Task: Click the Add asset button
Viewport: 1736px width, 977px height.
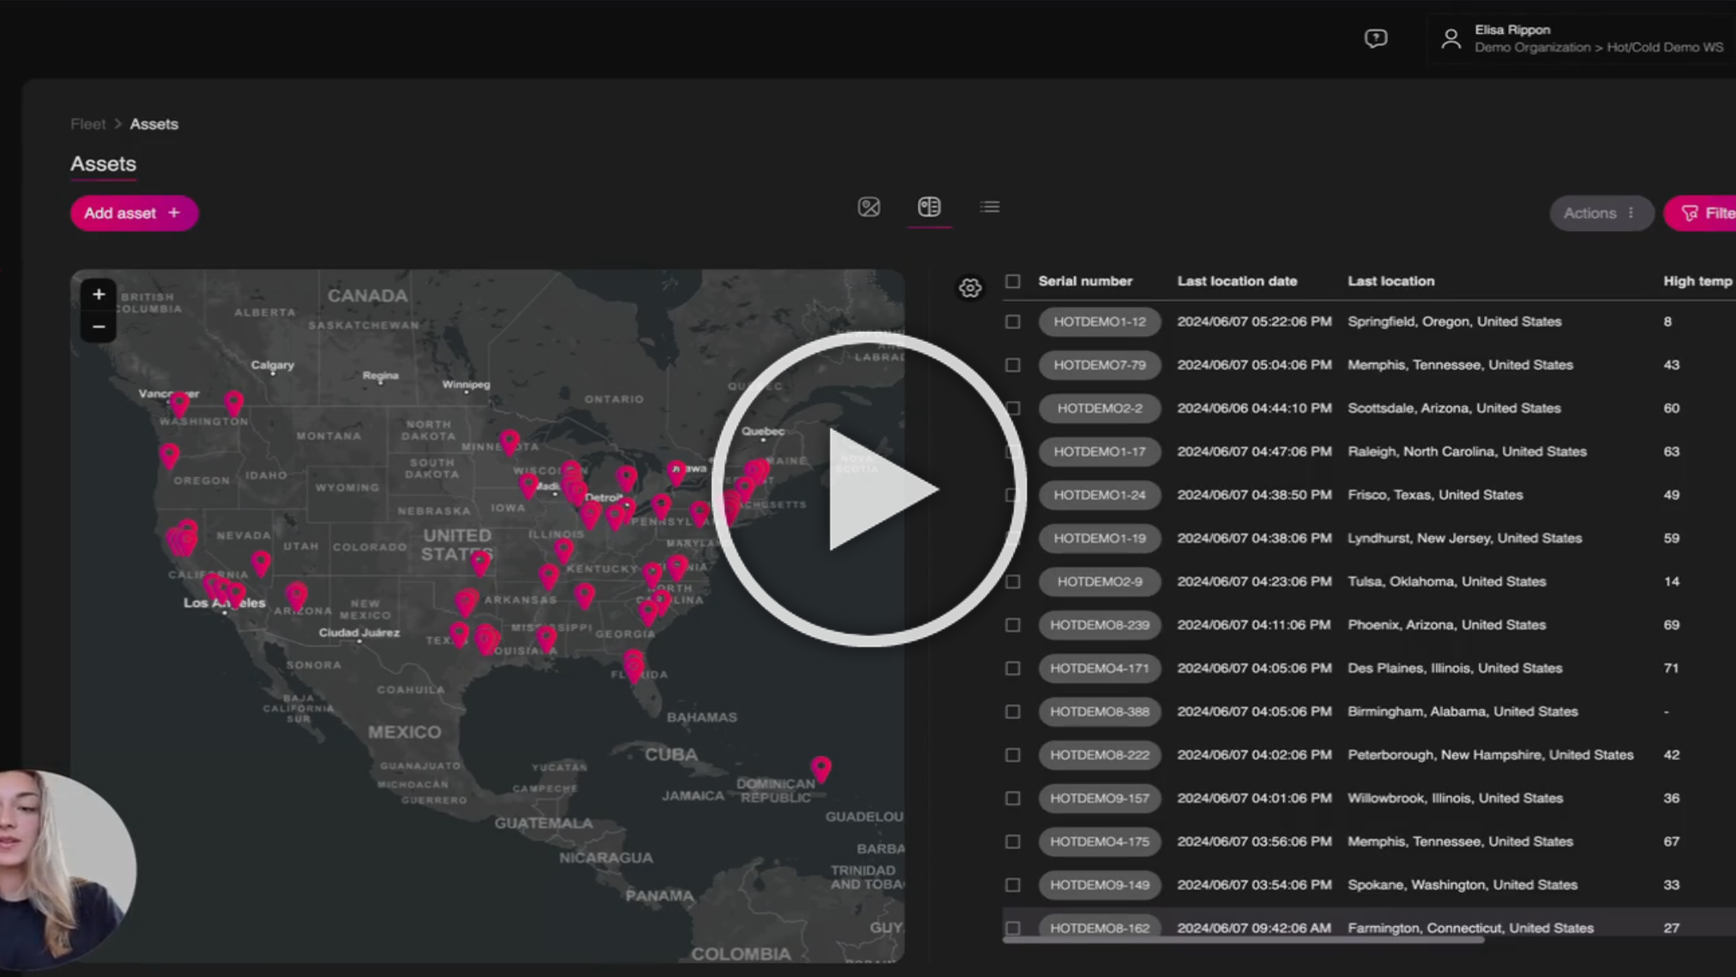Action: [134, 213]
